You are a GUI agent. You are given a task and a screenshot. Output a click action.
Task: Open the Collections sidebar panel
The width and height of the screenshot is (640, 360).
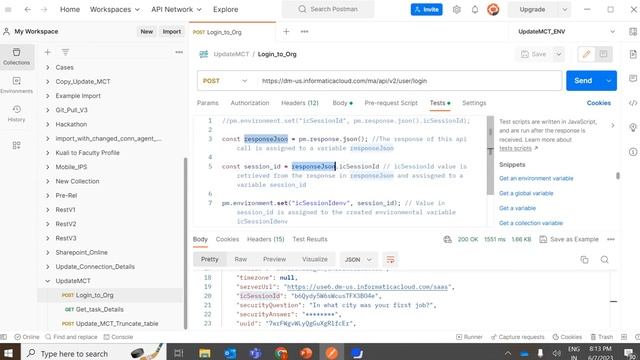point(16,57)
